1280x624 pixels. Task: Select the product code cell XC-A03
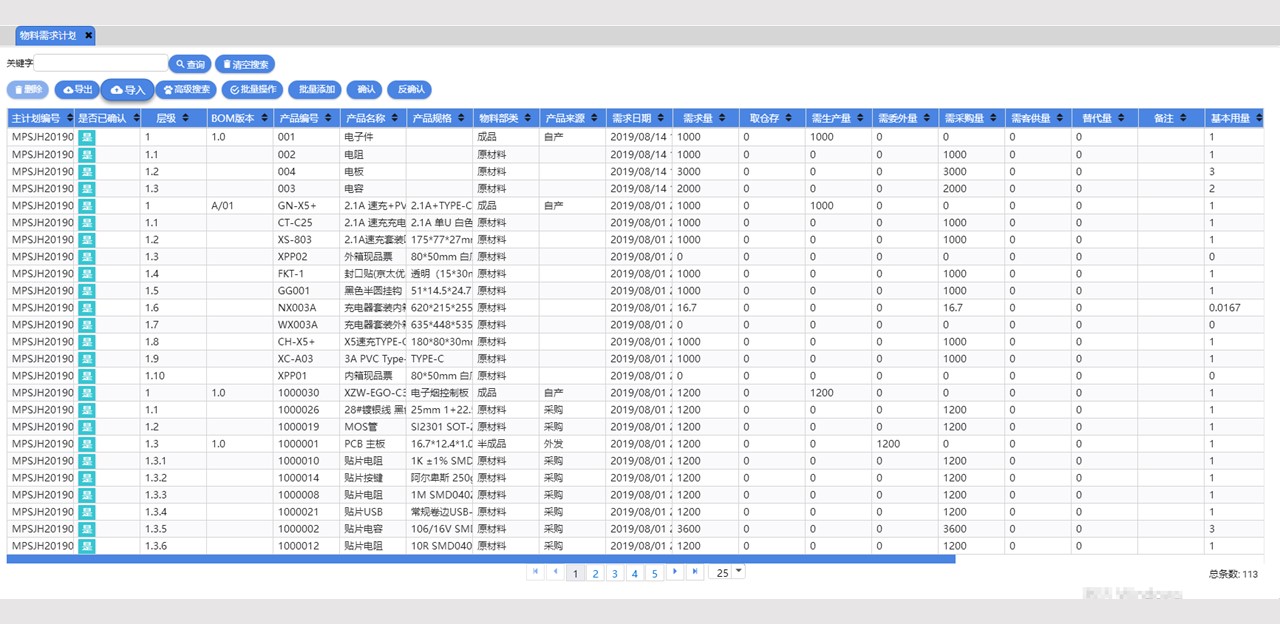coord(306,359)
